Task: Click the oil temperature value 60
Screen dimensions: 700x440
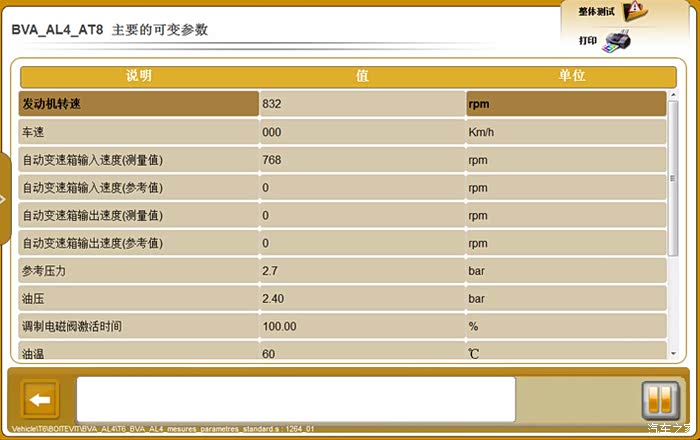Action: coord(268,354)
